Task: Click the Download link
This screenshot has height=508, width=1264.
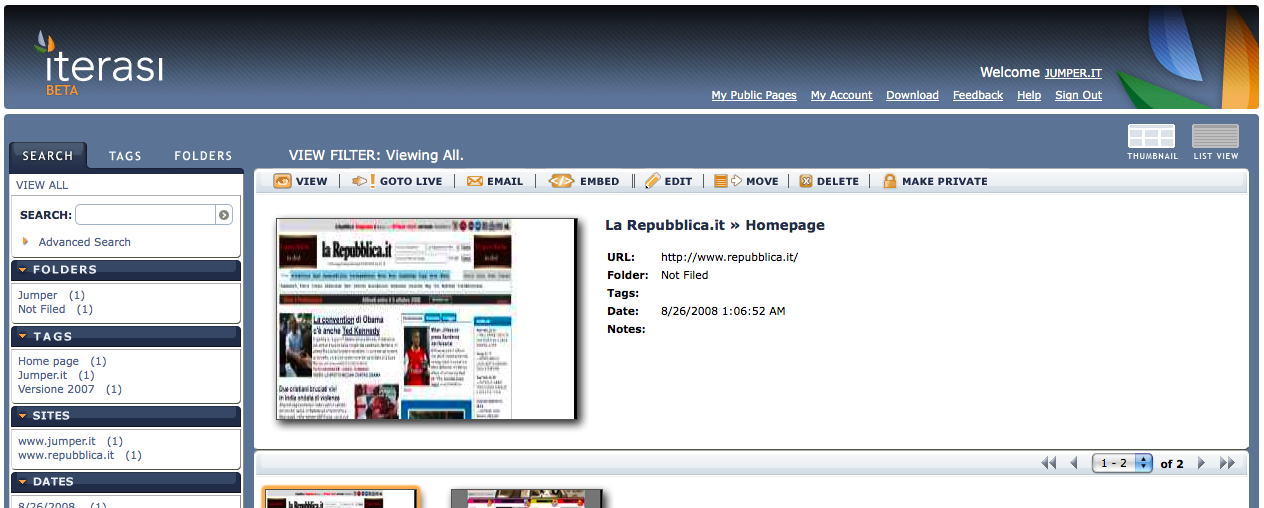Action: [912, 95]
